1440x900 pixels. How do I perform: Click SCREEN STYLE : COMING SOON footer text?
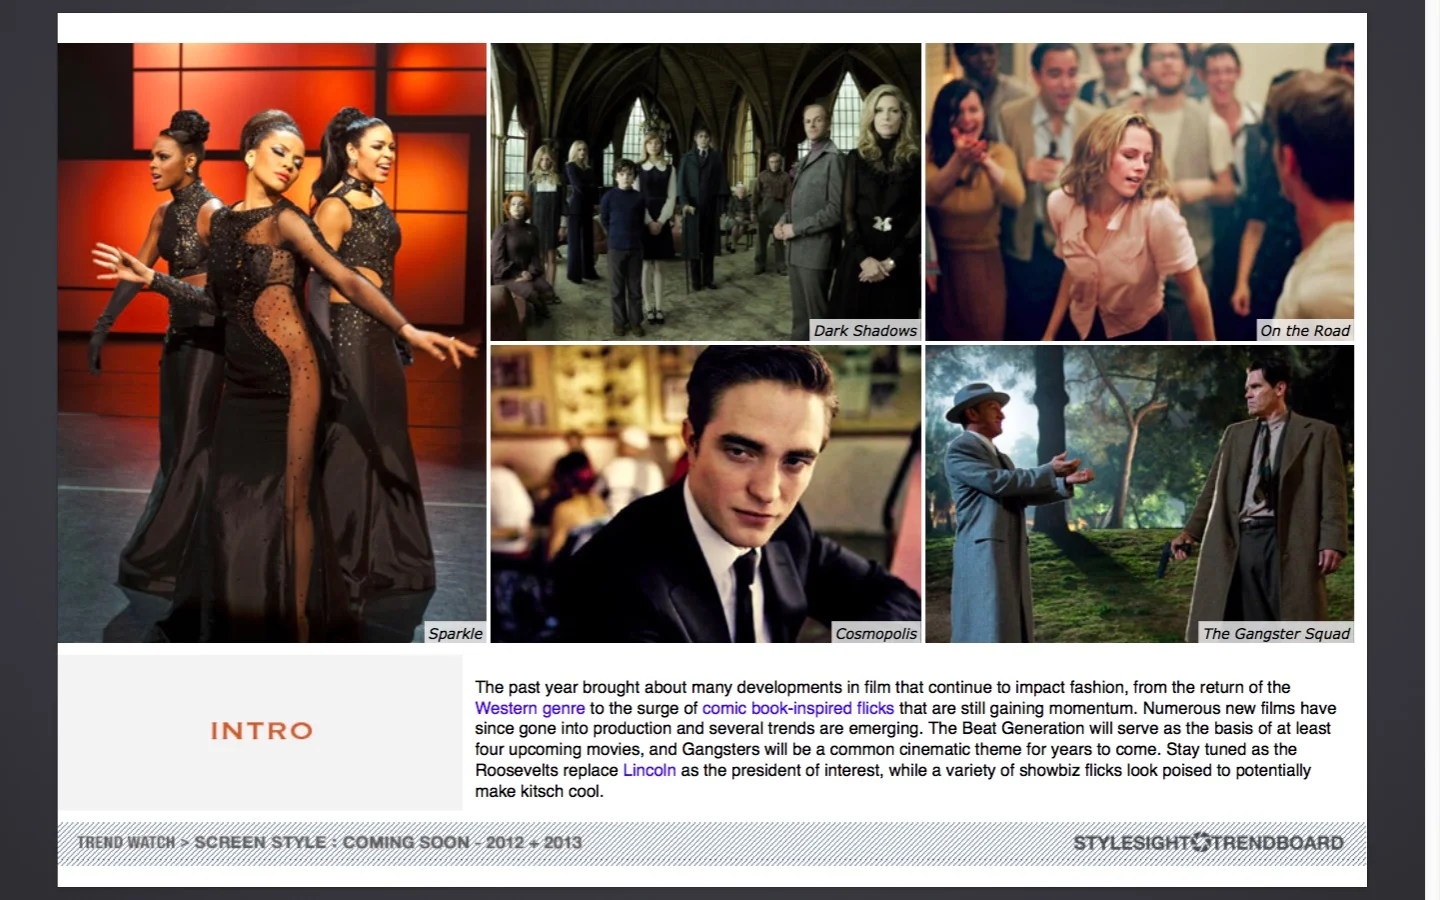click(388, 842)
